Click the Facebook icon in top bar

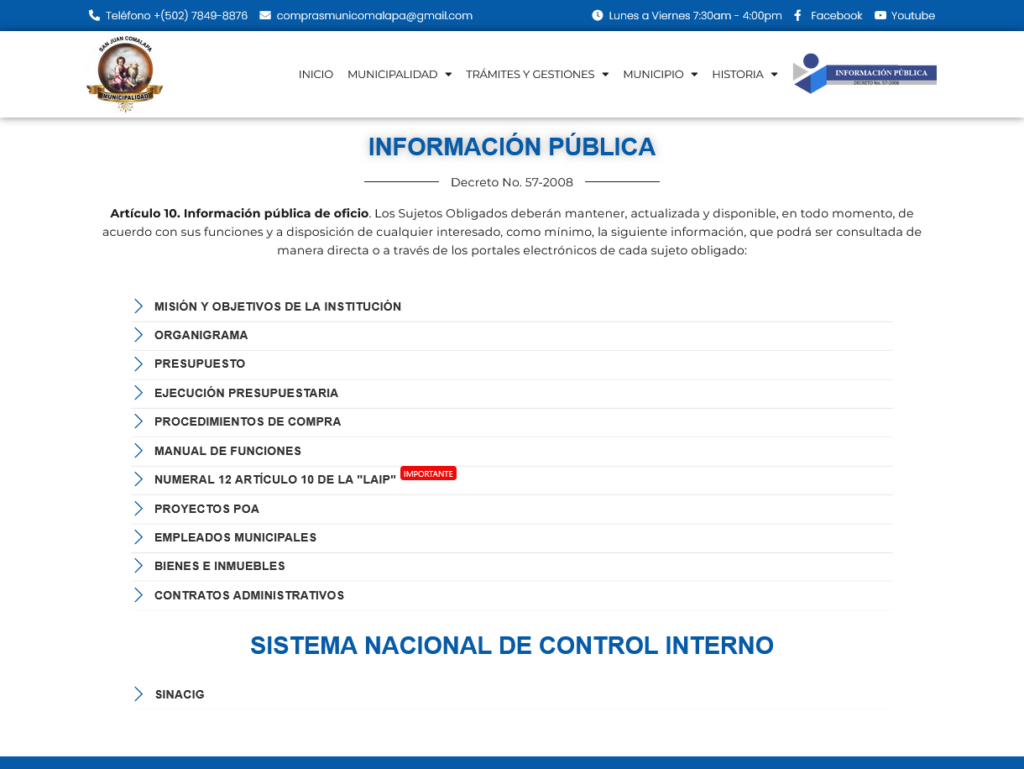(x=797, y=16)
